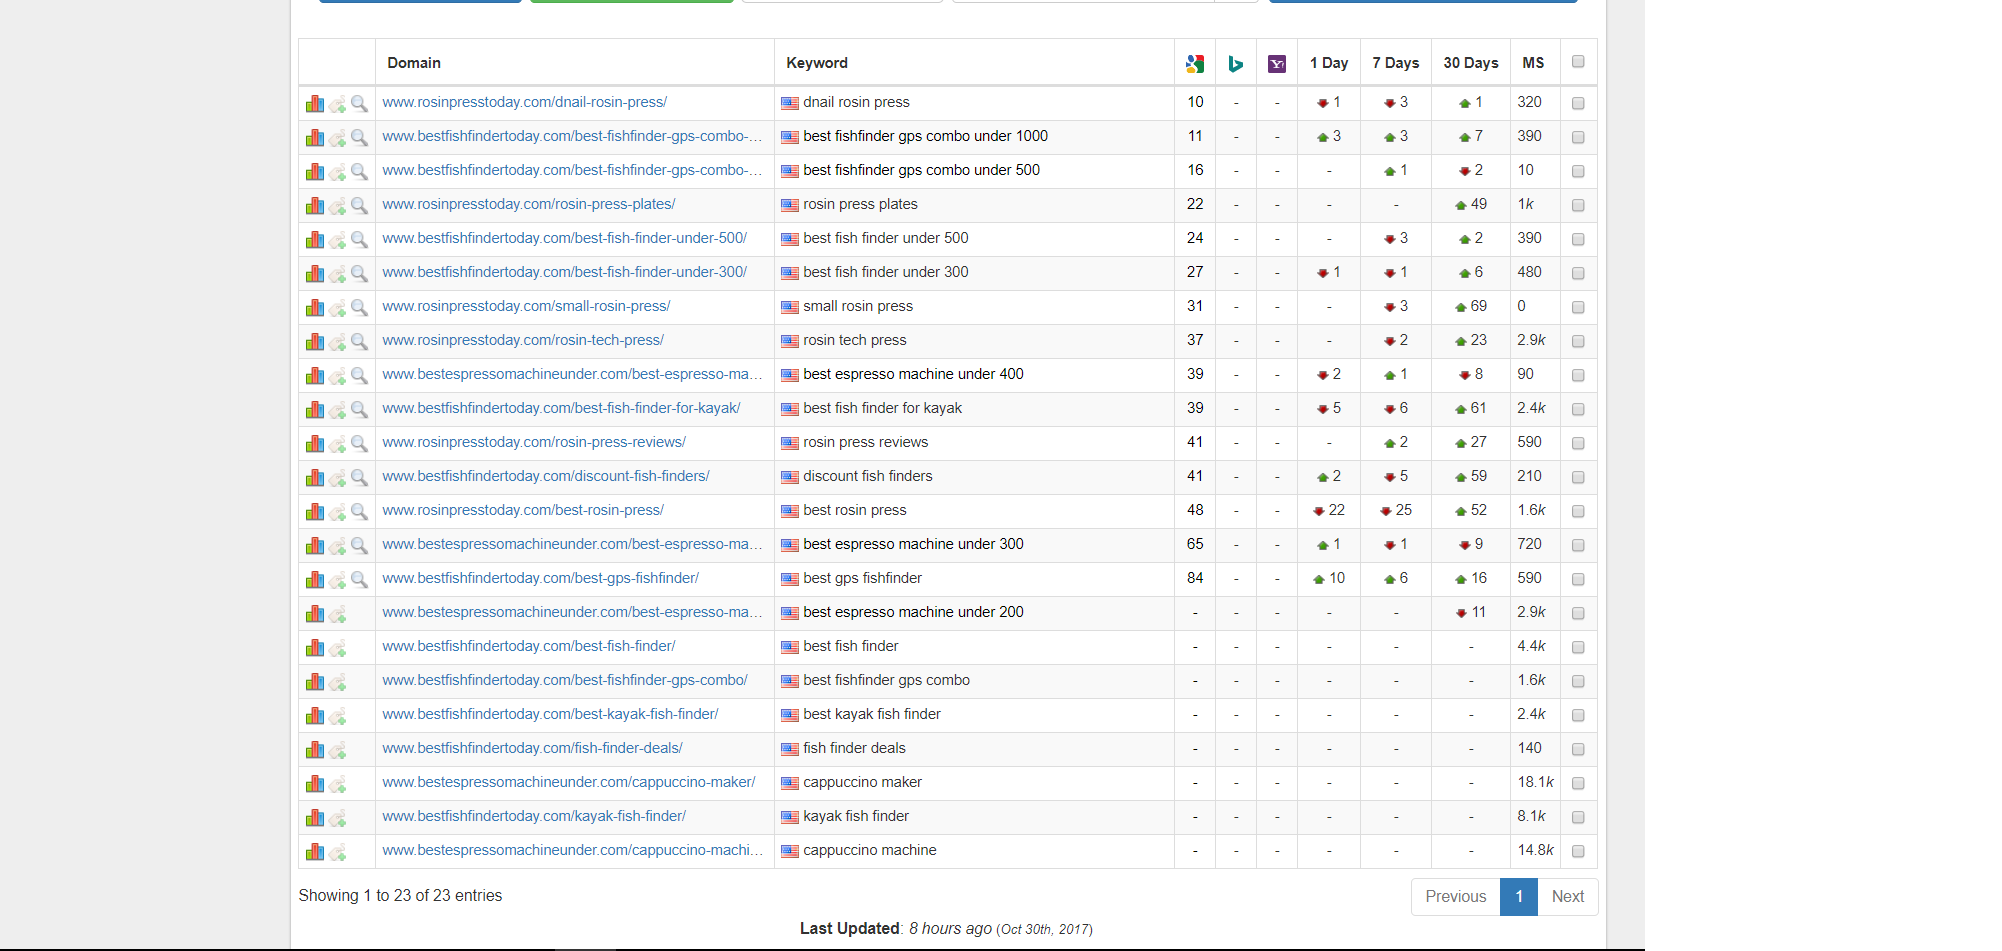
Task: Click the Bing rank column header icon
Action: pos(1236,63)
